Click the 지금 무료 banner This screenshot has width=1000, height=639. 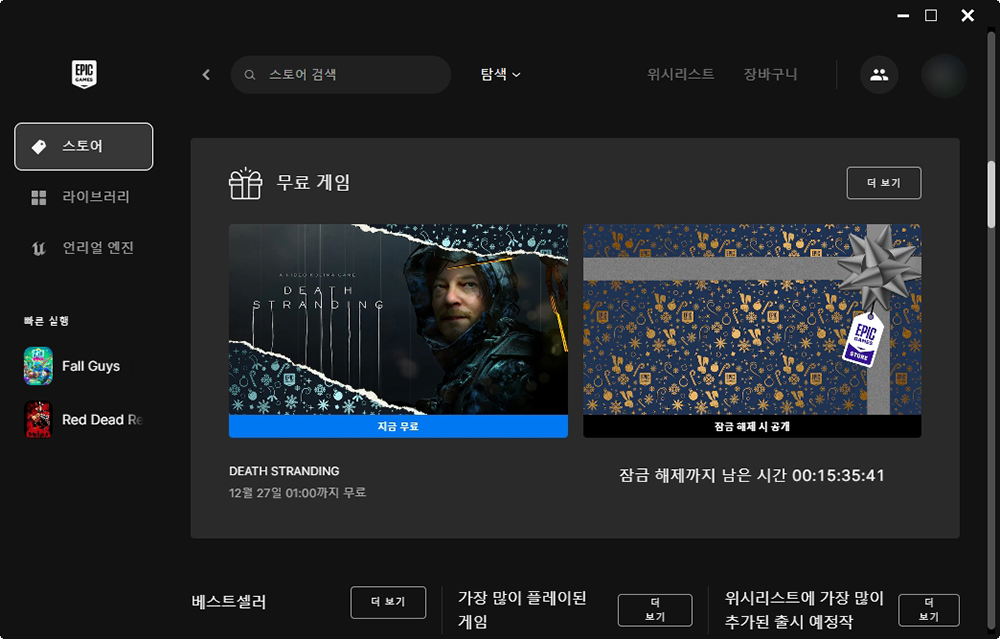point(398,426)
